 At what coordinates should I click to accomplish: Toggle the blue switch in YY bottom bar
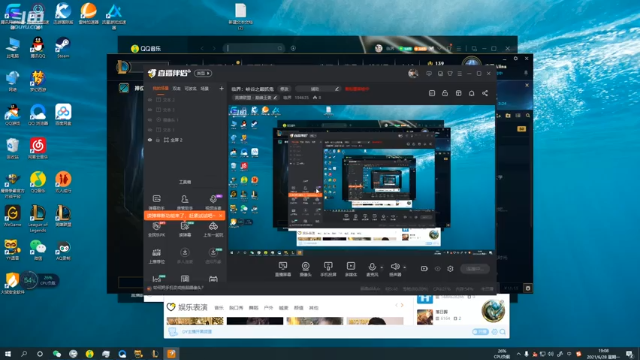pyautogui.click(x=480, y=332)
